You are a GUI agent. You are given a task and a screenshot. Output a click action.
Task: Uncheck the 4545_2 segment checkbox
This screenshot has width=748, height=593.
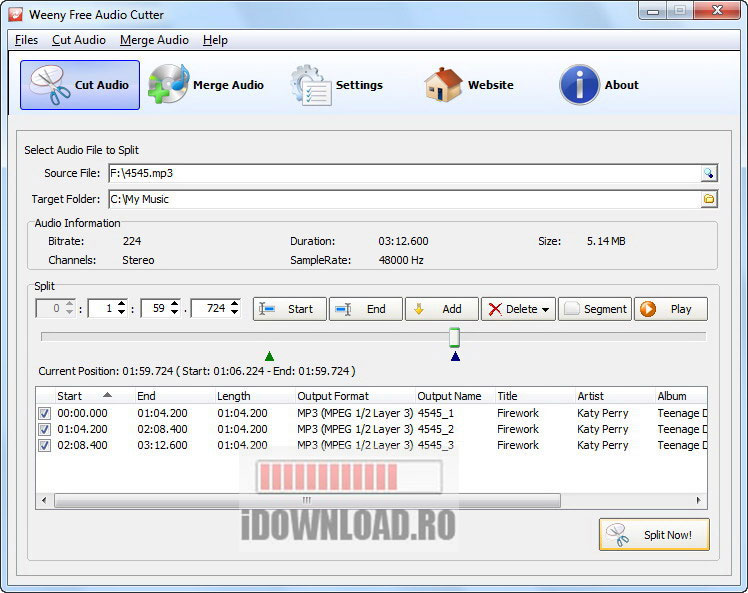coord(44,429)
